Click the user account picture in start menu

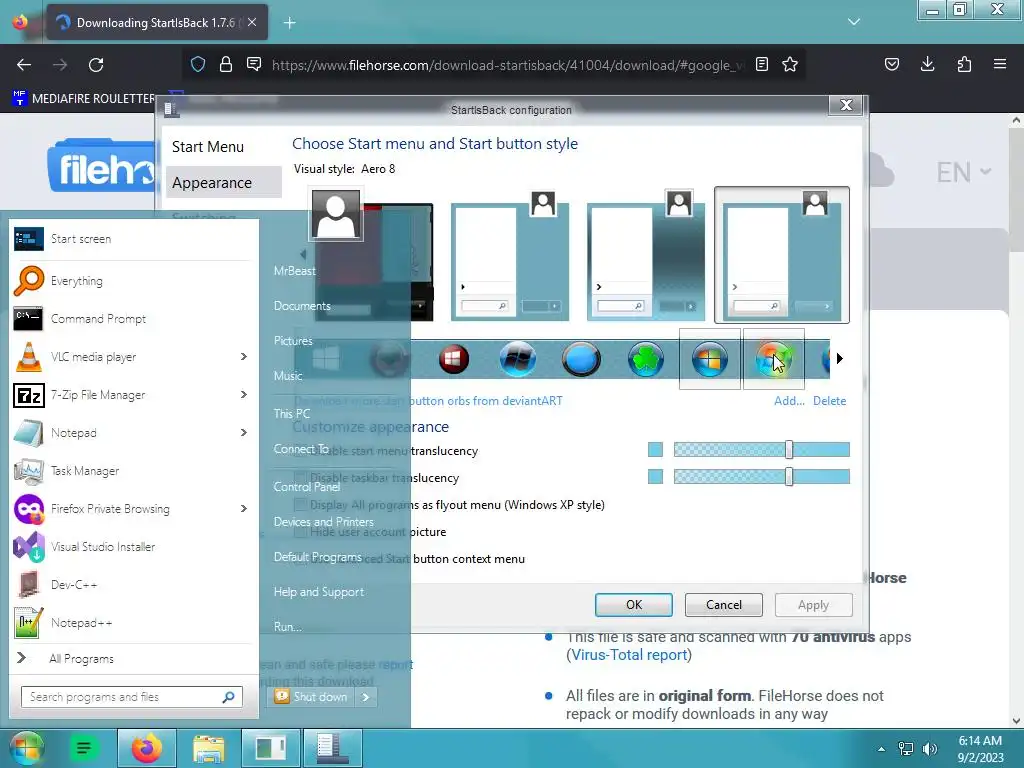[x=336, y=215]
